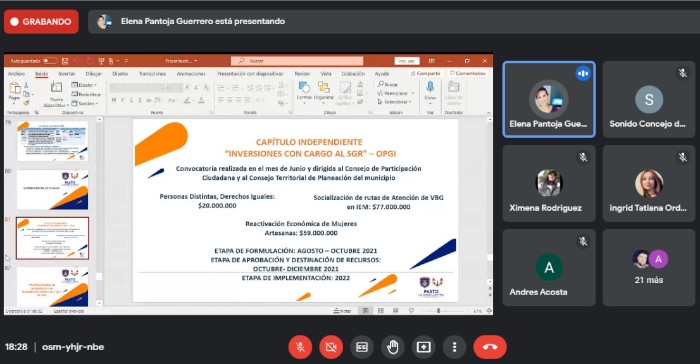Image resolution: width=700 pixels, height=364 pixels.
Task: Click the italic K formatting button
Action: 123,100
